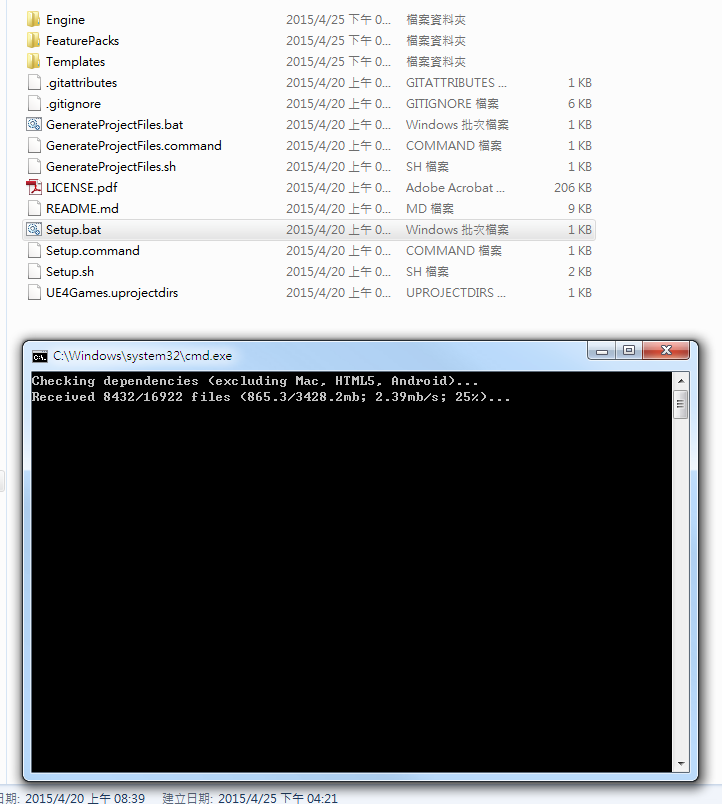Click the UE4Games.uprojectdirs file icon
Image resolution: width=722 pixels, height=804 pixels.
pyautogui.click(x=34, y=293)
